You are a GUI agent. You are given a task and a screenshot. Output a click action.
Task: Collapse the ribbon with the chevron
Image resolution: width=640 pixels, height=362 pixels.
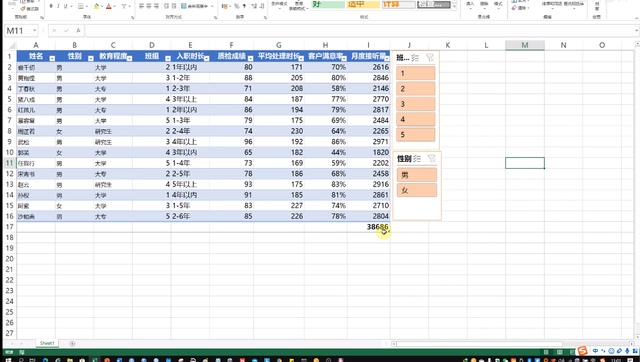click(x=636, y=18)
